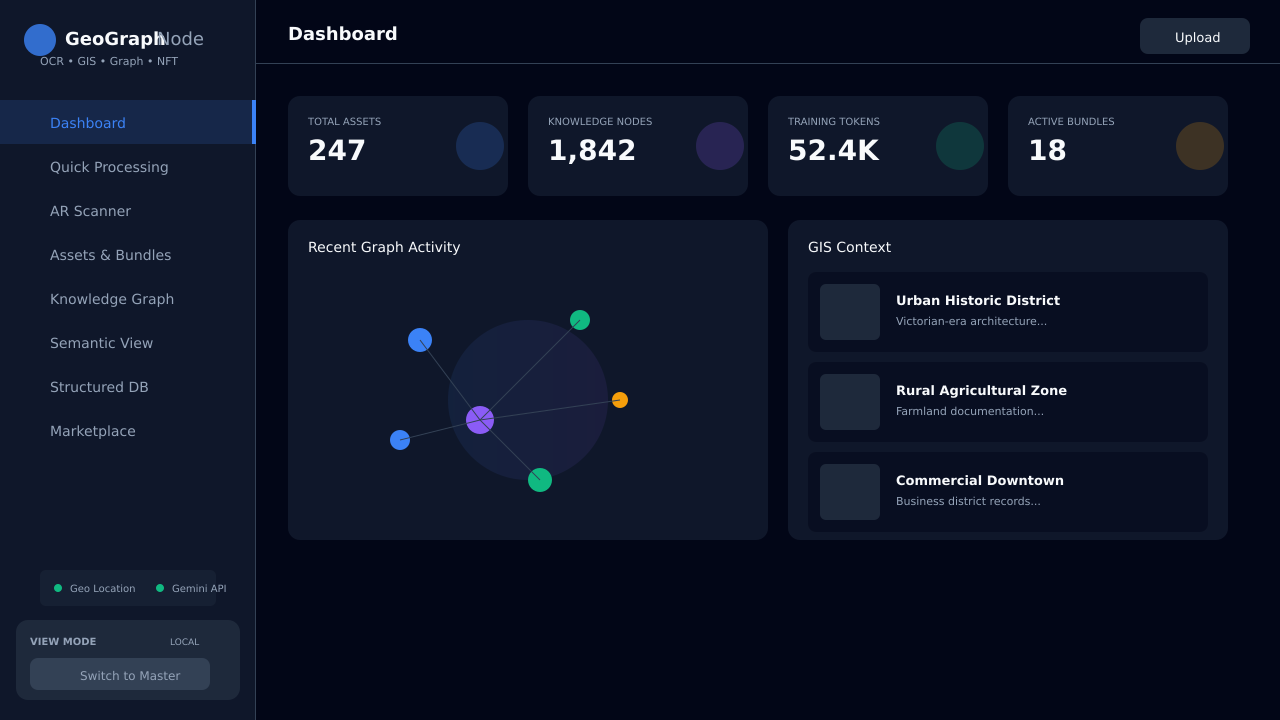The image size is (1280, 720).
Task: Select the top green graph node
Action: tap(580, 320)
